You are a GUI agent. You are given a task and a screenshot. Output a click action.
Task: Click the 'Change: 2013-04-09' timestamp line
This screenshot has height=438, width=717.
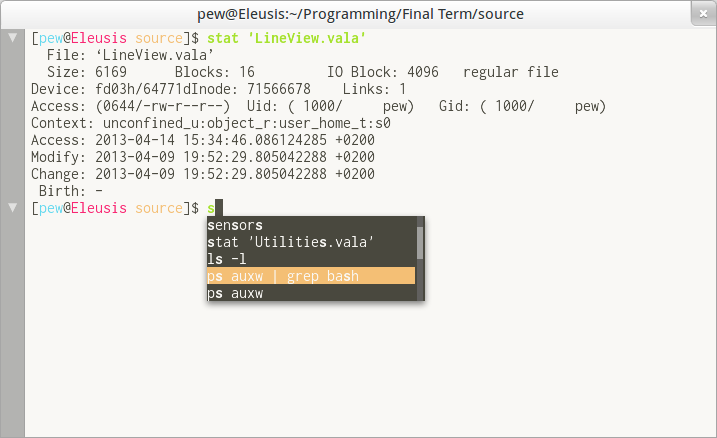pyautogui.click(x=203, y=174)
